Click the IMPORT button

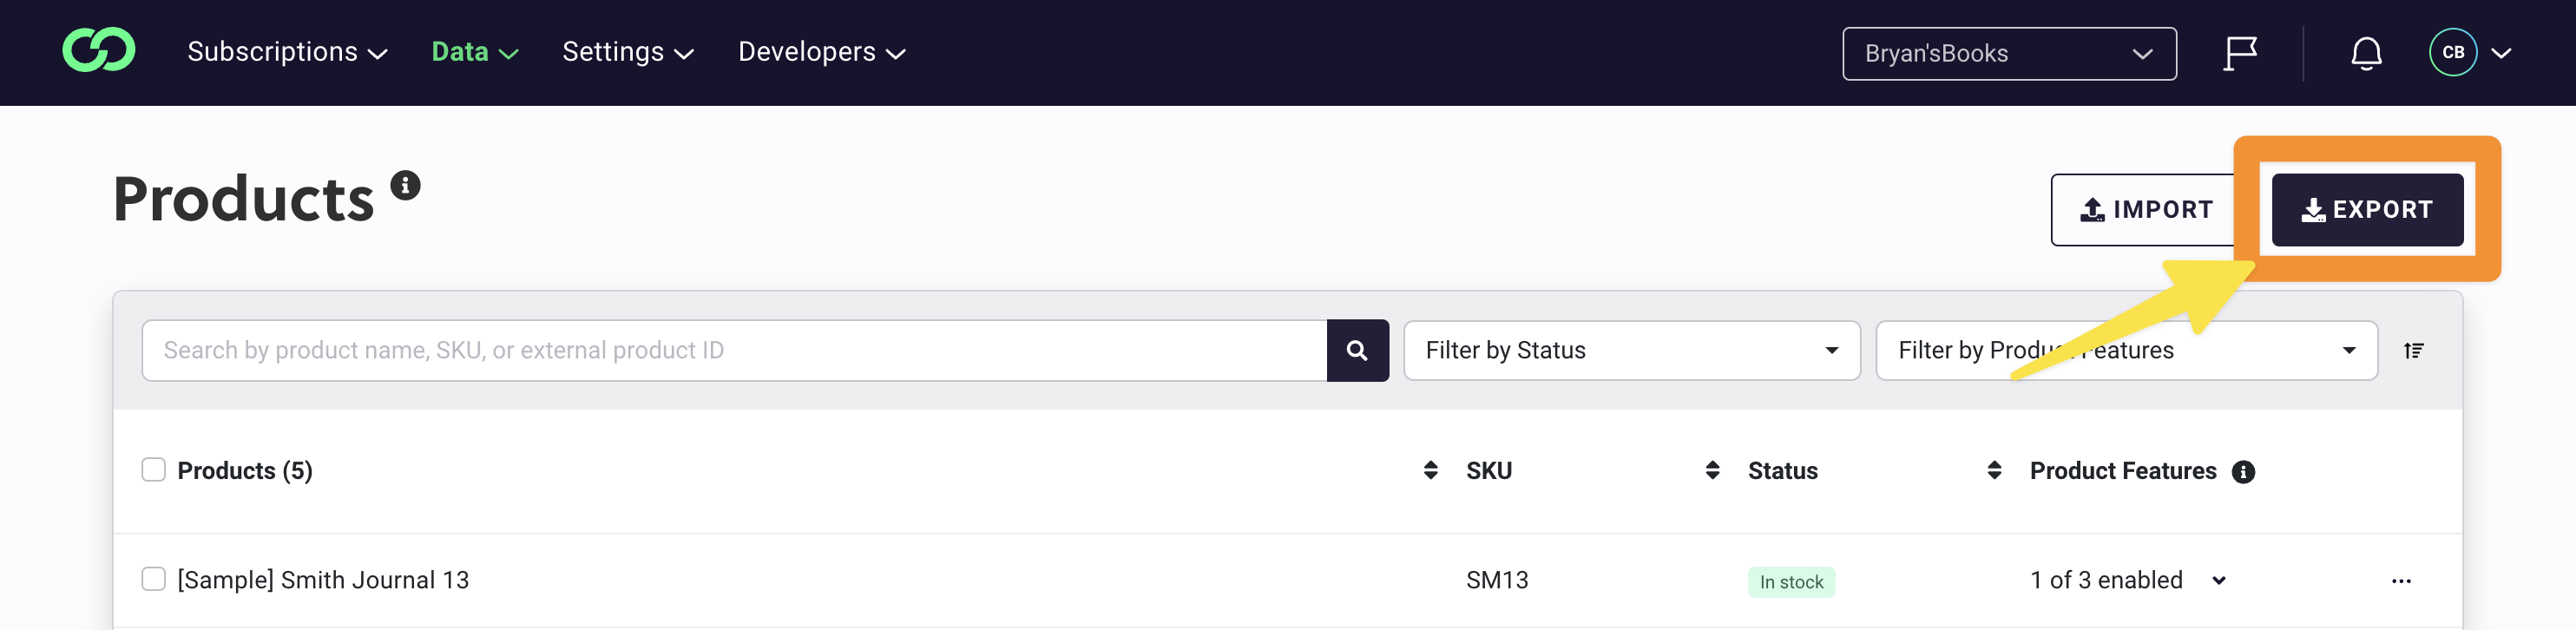click(2145, 210)
